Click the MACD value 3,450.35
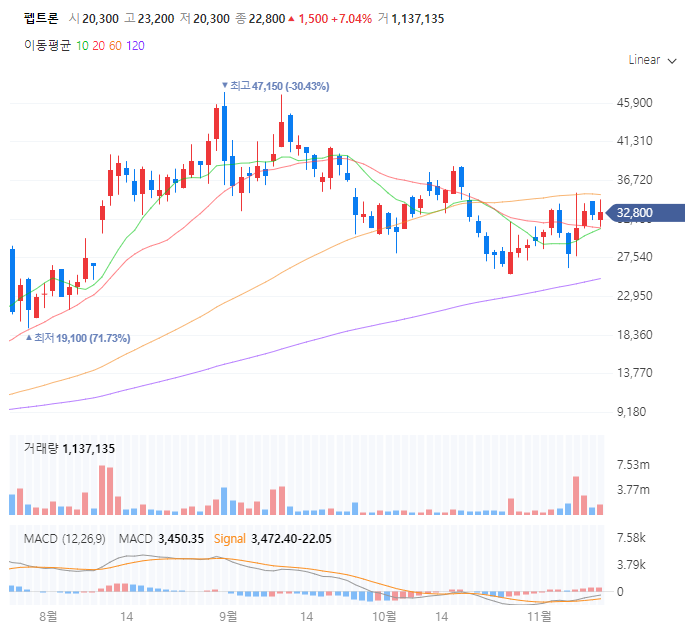Screen dimensions: 685x628 tap(181, 539)
